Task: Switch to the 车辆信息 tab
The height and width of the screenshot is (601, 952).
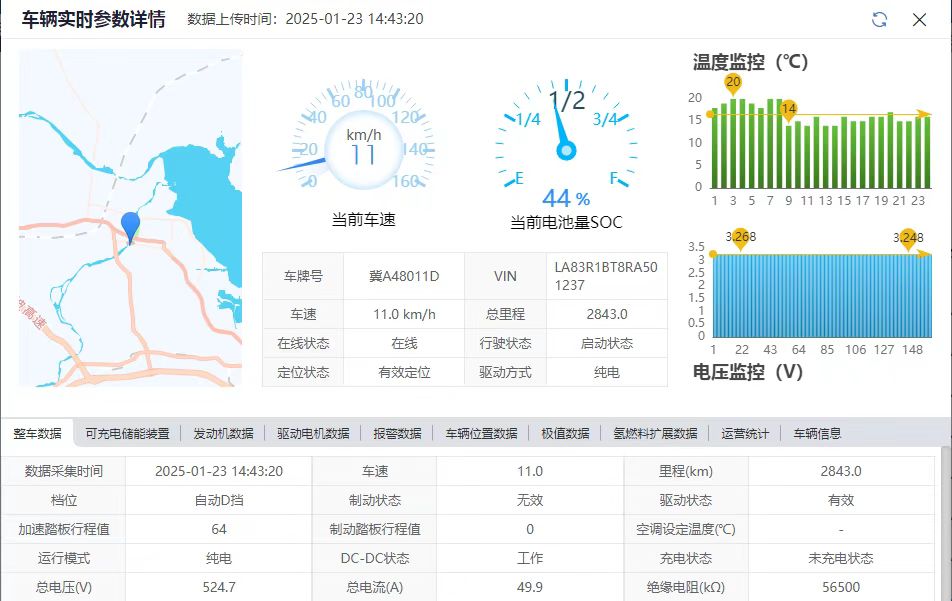Action: [817, 434]
